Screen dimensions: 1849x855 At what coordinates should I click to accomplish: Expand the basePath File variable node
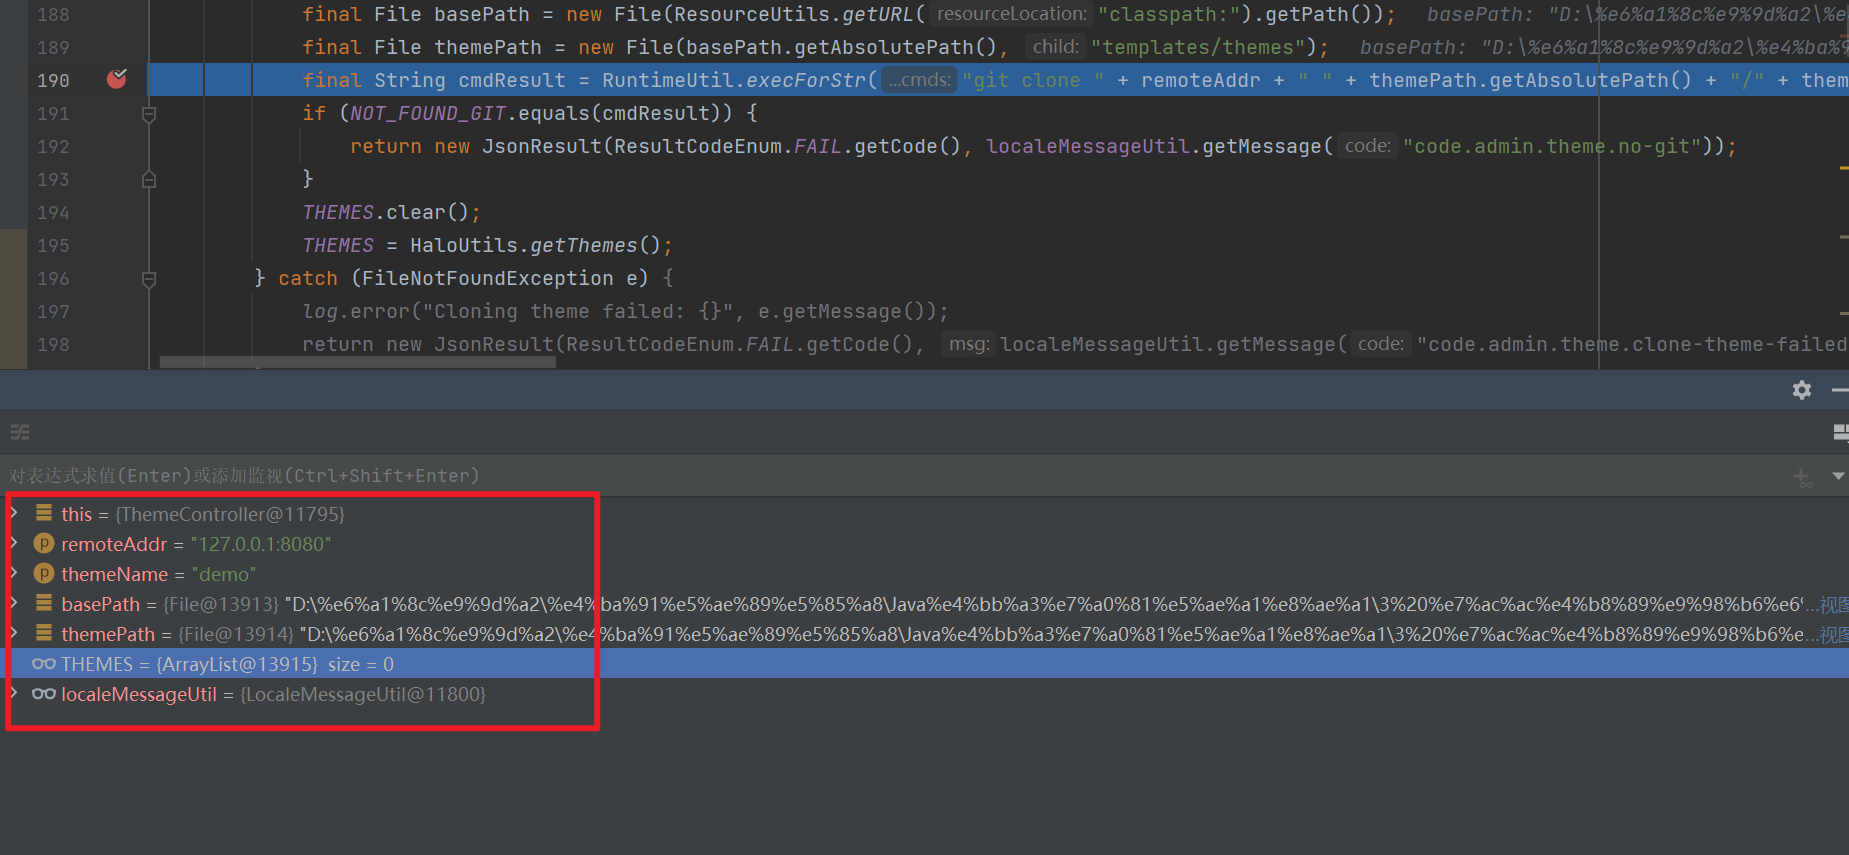coord(14,603)
